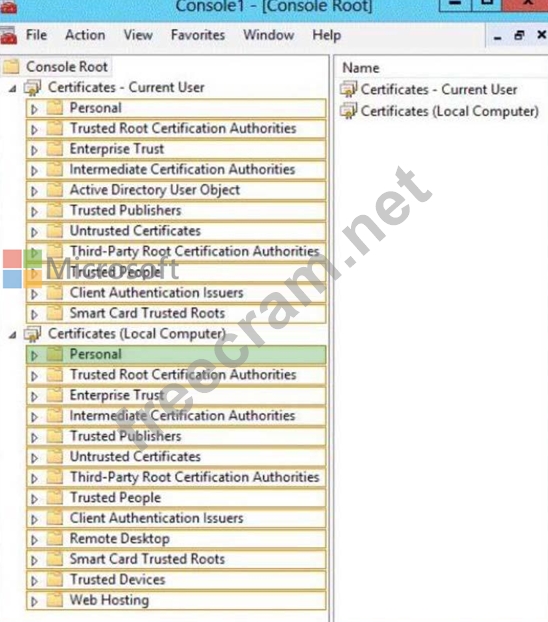Click Web Hosting folder icon
This screenshot has height=622, width=548.
click(54, 600)
